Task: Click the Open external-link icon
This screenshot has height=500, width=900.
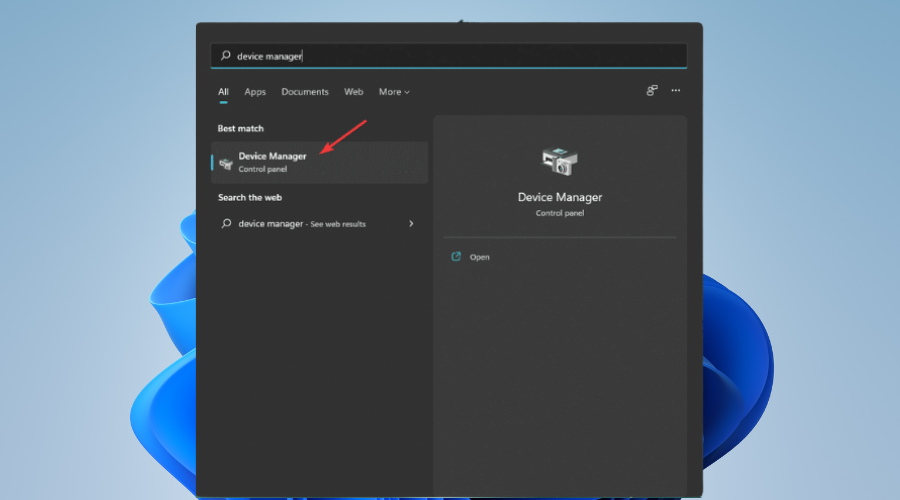Action: [x=456, y=257]
